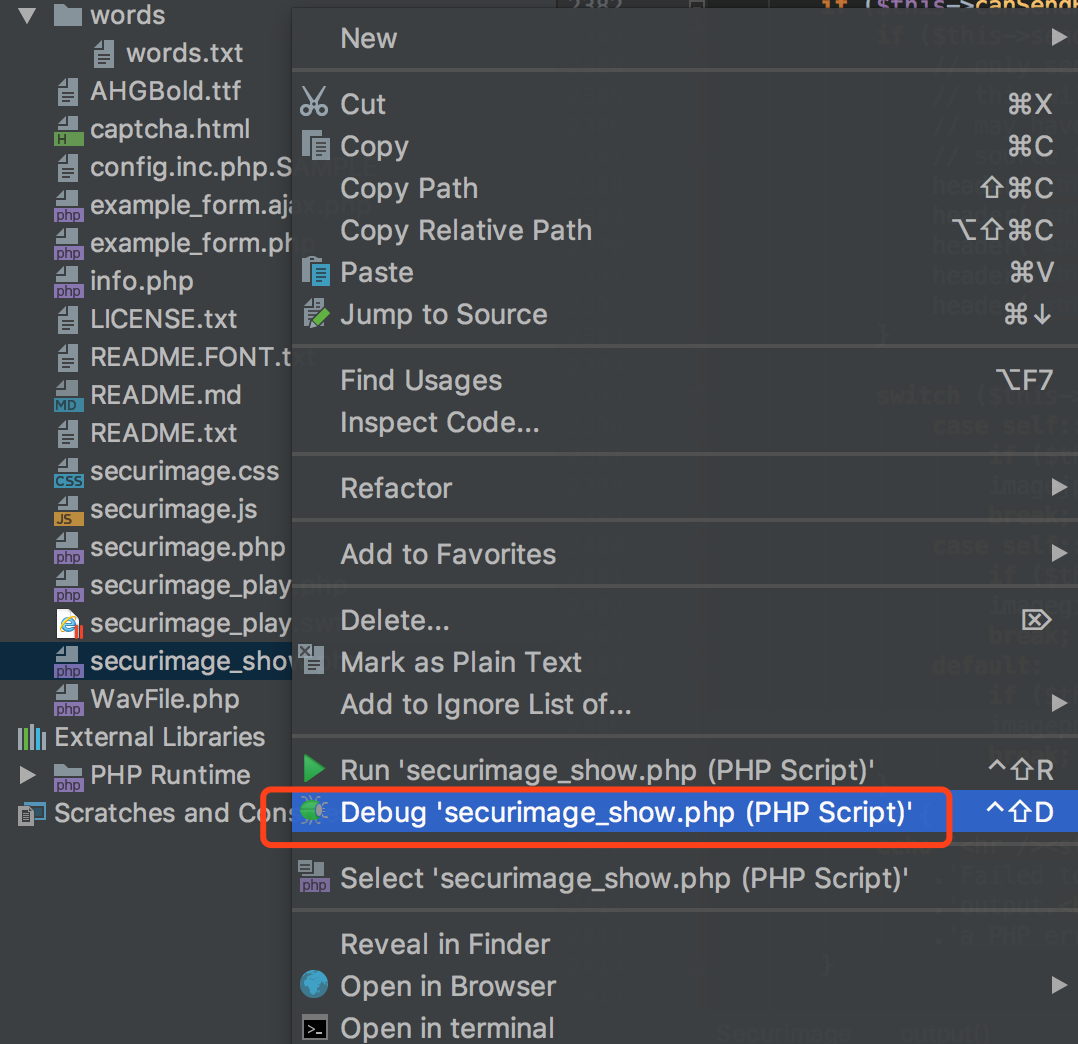1078x1044 pixels.
Task: Click the globe Open in Browser icon
Action: point(314,985)
